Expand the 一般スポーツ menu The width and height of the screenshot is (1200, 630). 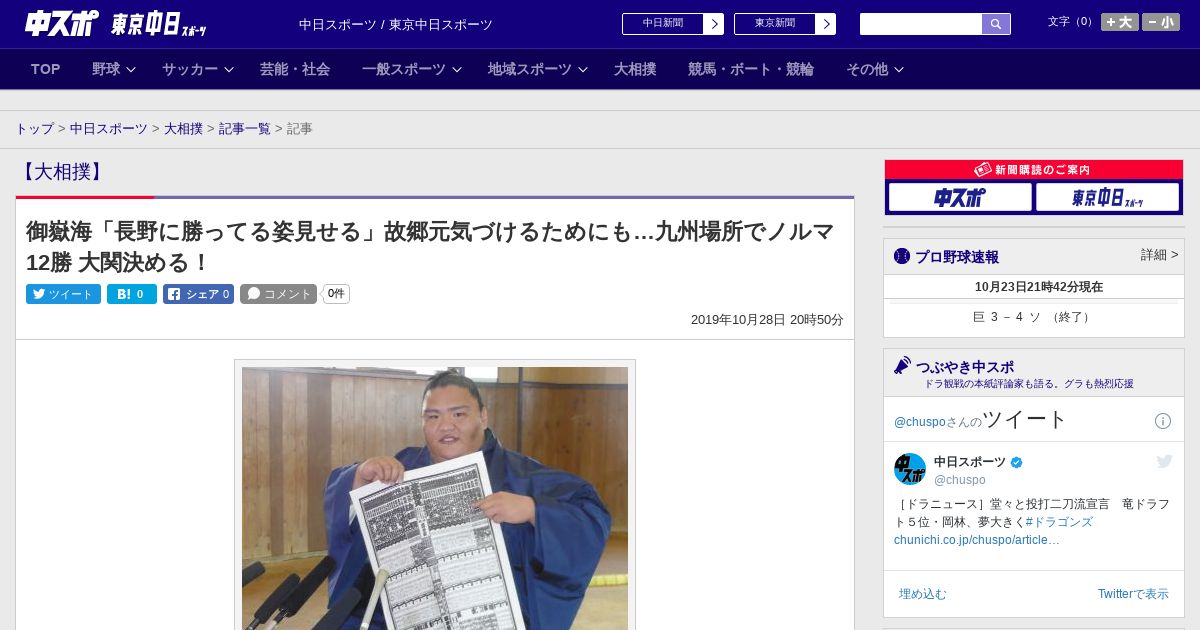[412, 69]
